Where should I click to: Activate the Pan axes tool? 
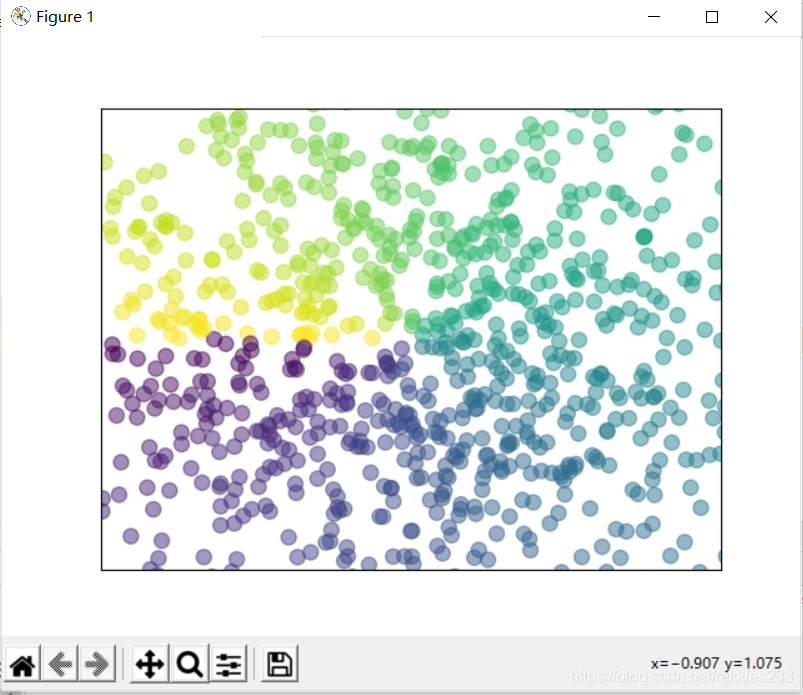tap(150, 664)
